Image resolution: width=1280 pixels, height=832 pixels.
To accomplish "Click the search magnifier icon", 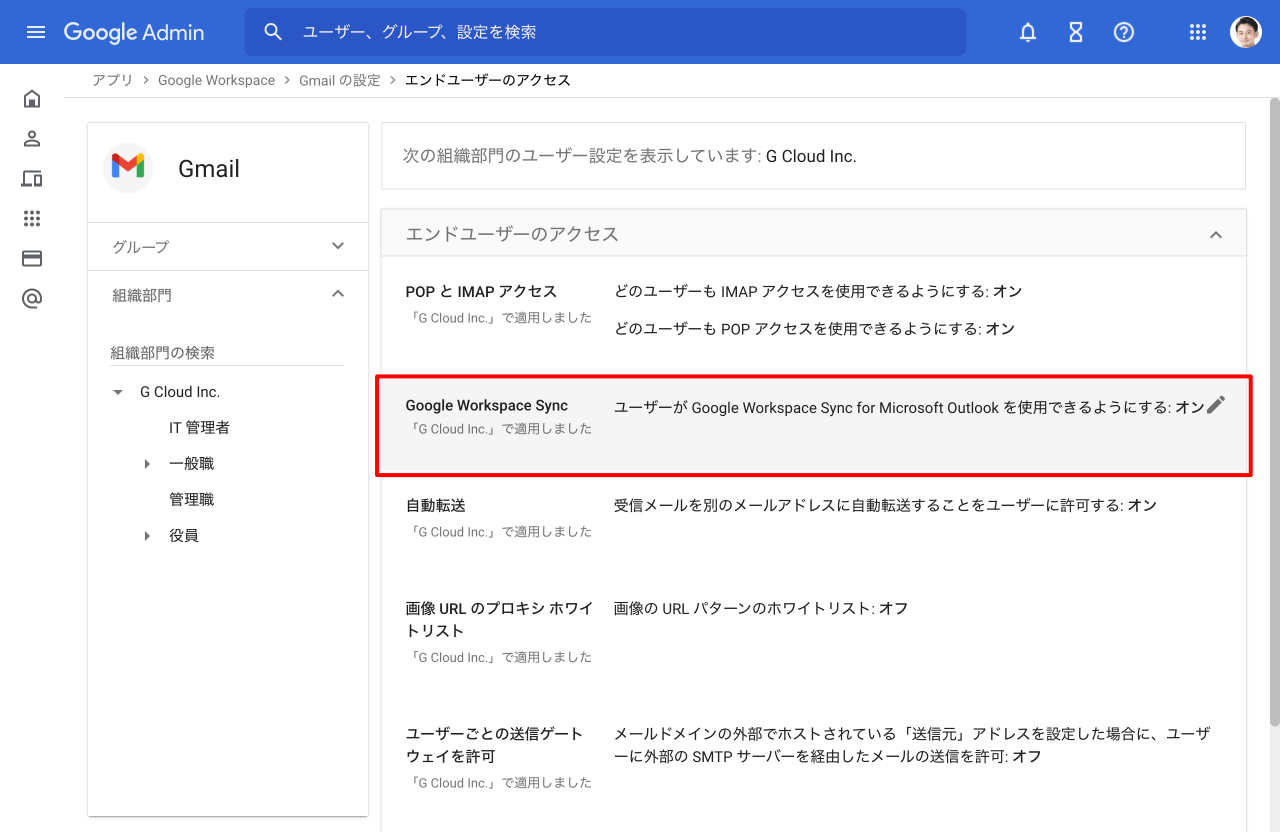I will (x=273, y=32).
